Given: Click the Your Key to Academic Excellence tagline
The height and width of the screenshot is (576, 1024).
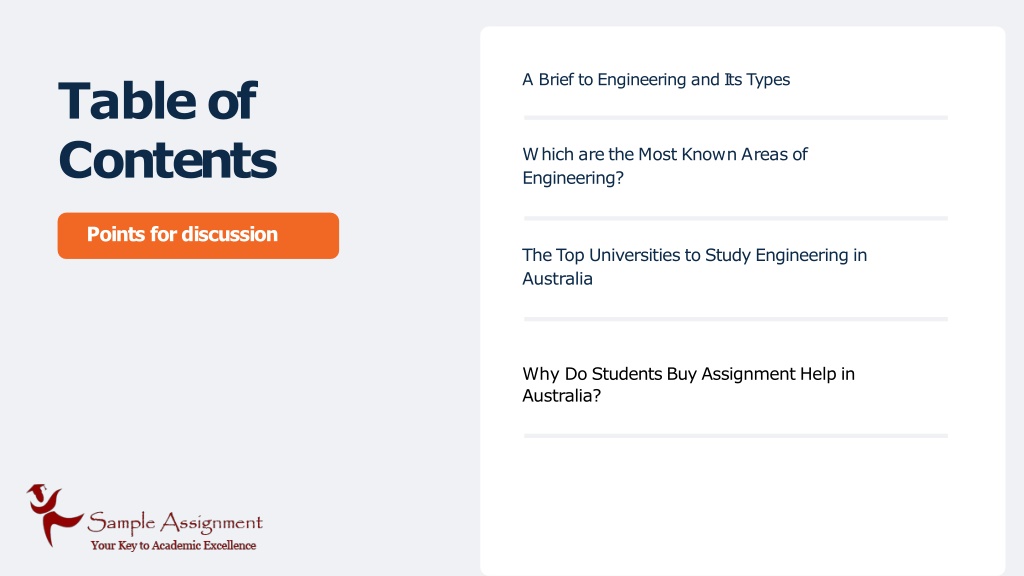Looking at the screenshot, I should [x=173, y=545].
